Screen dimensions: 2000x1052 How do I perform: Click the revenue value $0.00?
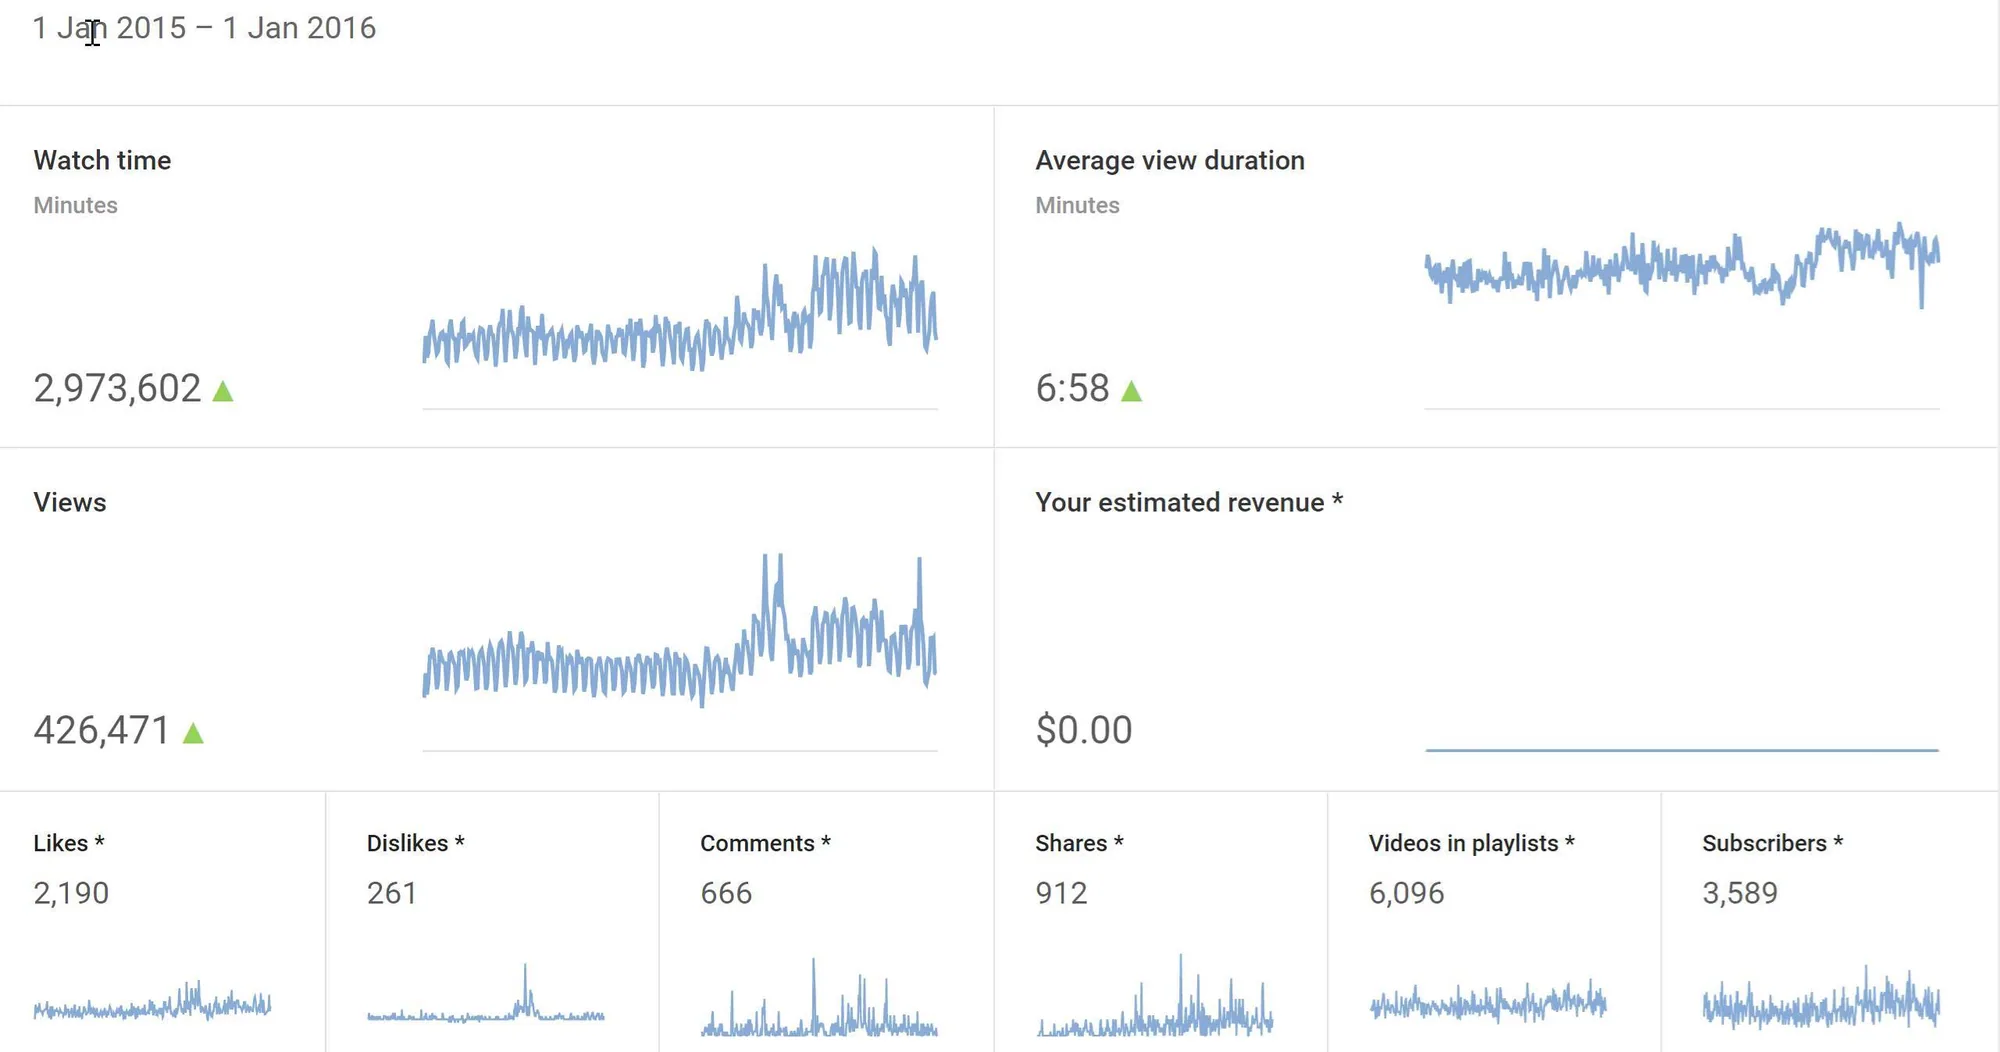tap(1084, 730)
